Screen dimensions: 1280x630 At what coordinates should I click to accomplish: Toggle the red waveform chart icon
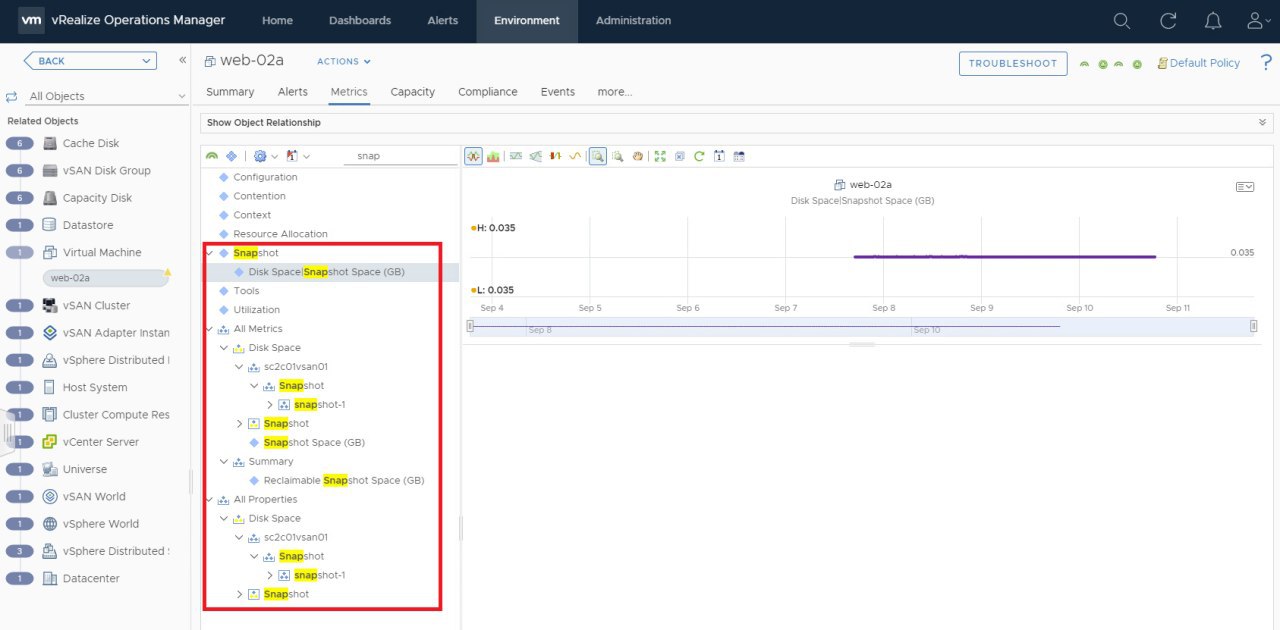(473, 156)
